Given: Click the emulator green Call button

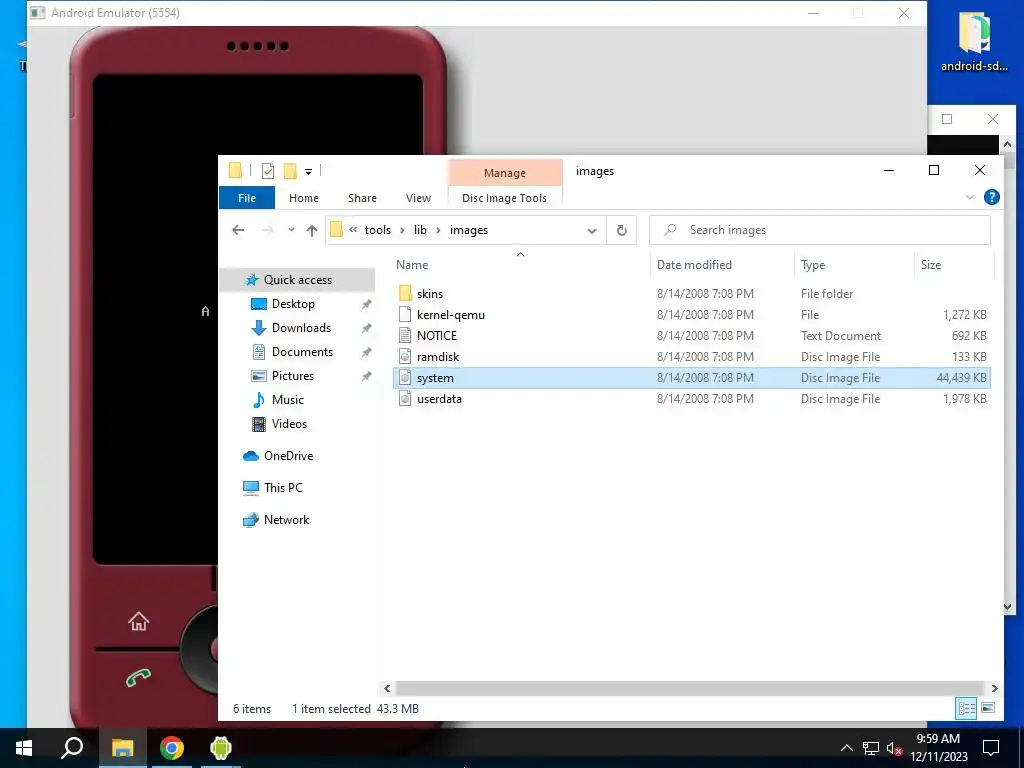Looking at the screenshot, I should pyautogui.click(x=138, y=678).
